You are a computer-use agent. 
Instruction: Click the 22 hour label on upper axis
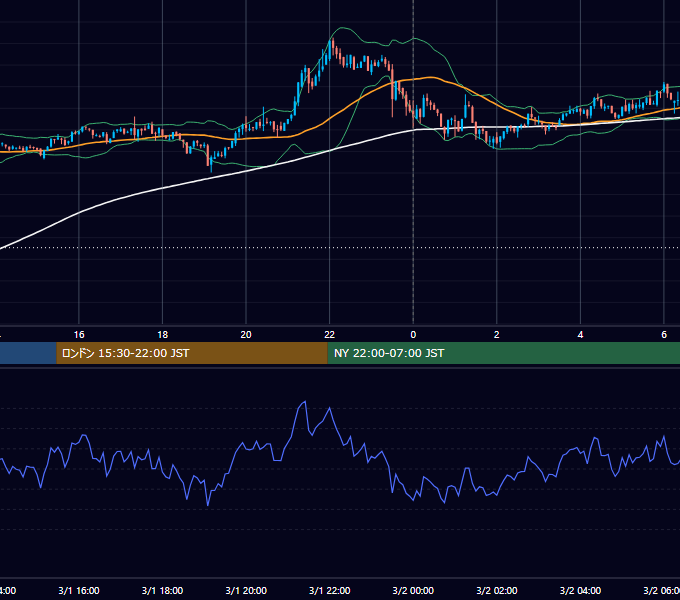point(330,335)
